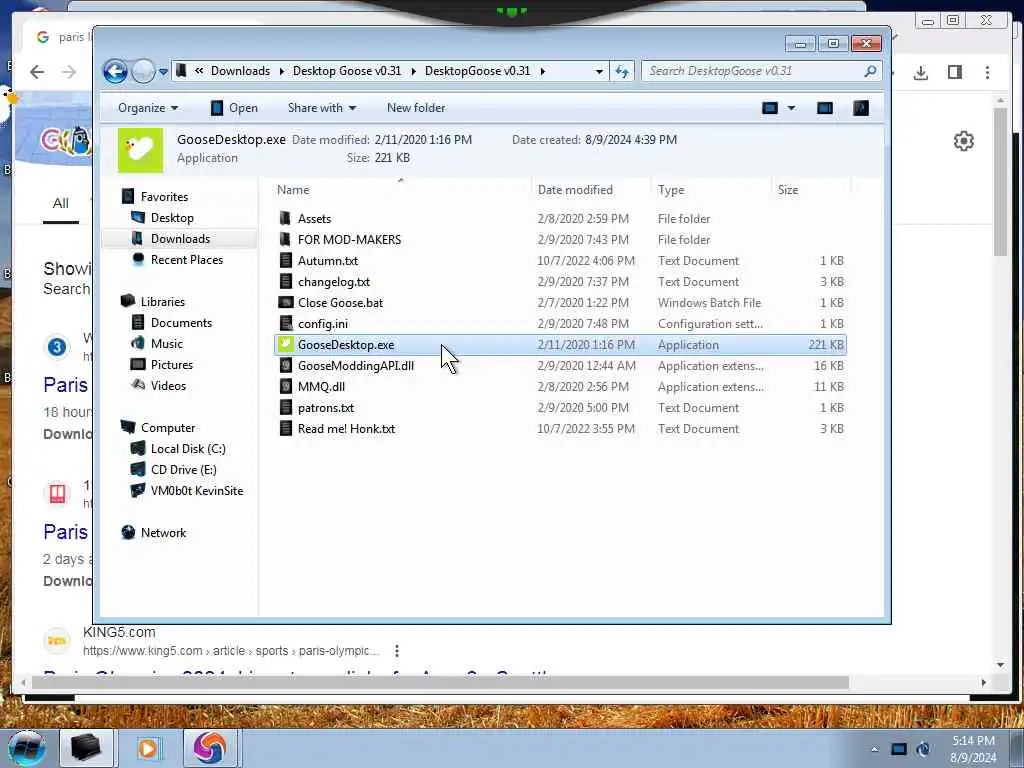Select the Assets folder icon

pos(285,219)
